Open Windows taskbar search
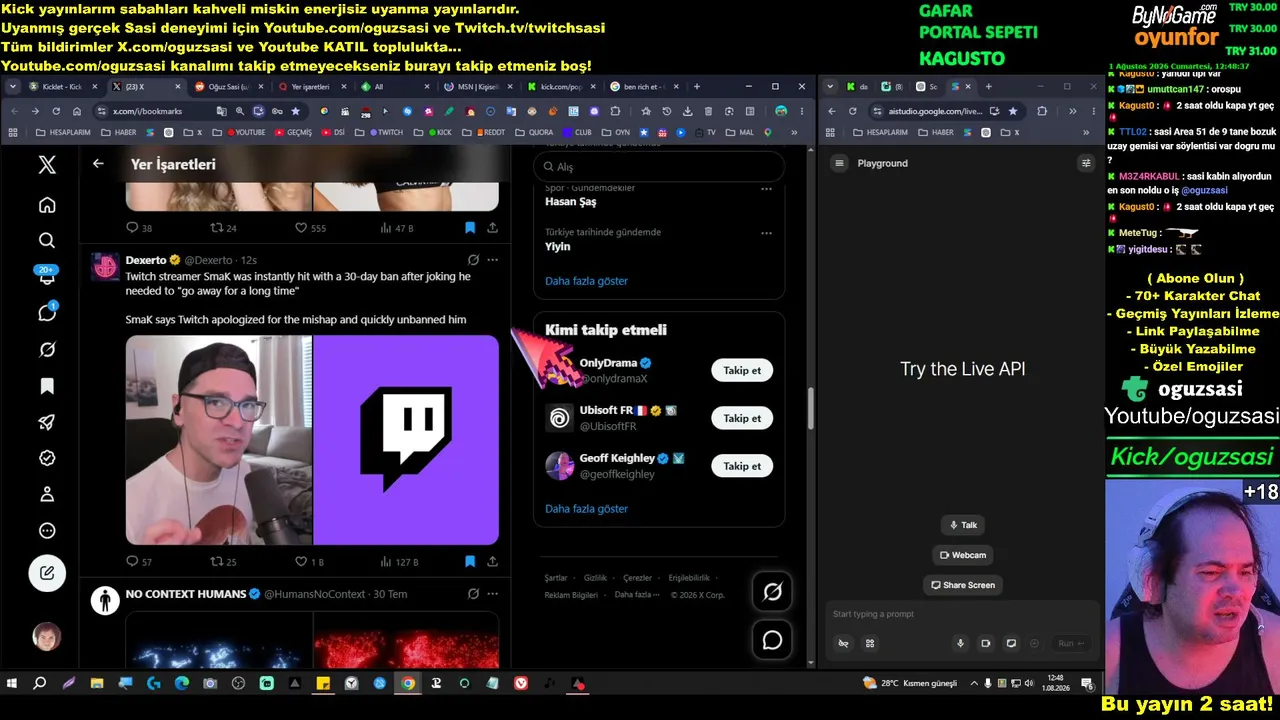1280x720 pixels. 40,684
